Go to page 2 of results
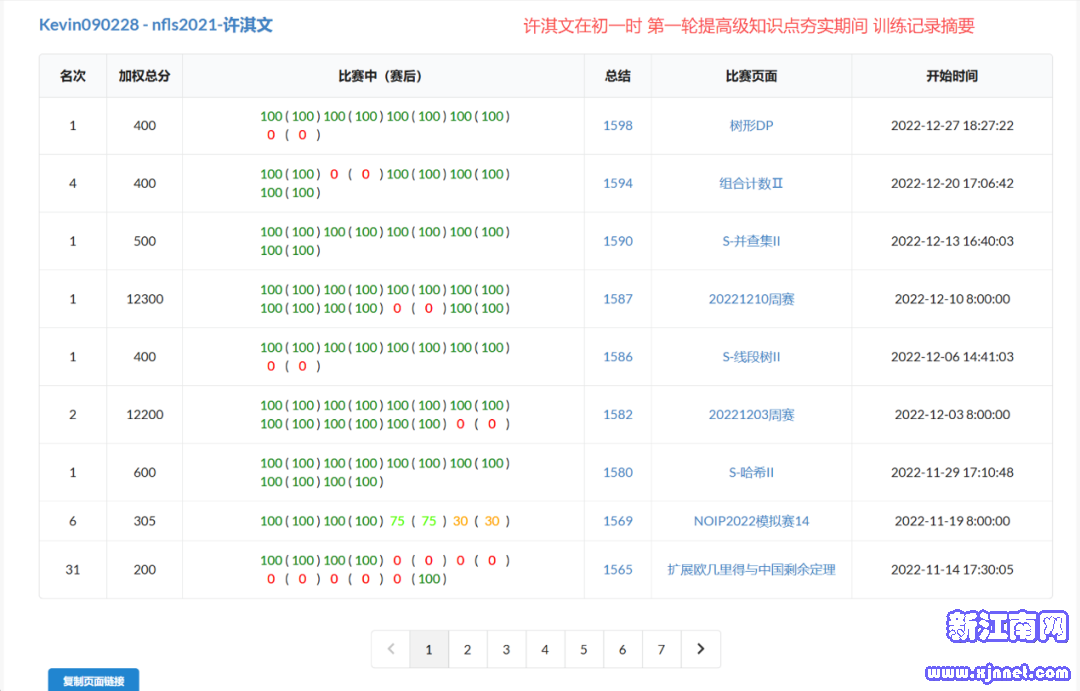The image size is (1080, 691). pyautogui.click(x=467, y=649)
